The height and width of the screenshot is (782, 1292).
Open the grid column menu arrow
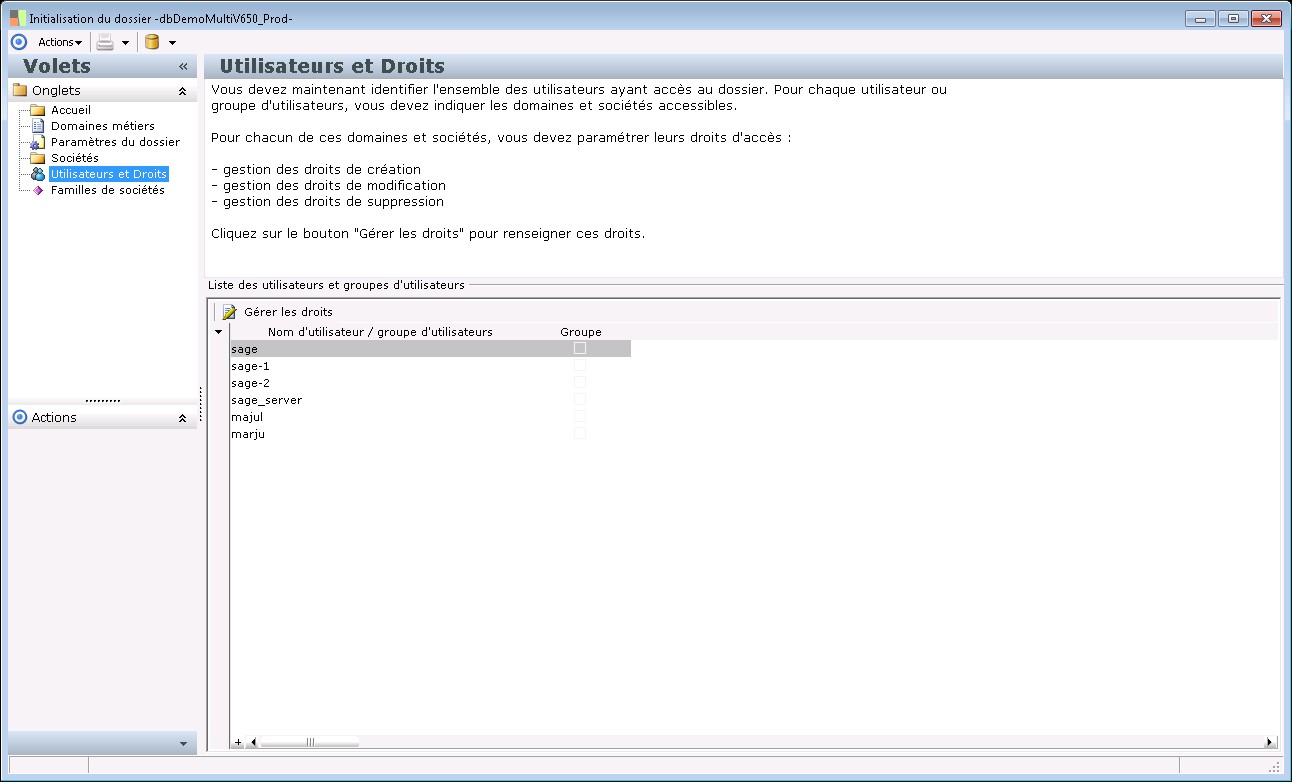pyautogui.click(x=218, y=332)
